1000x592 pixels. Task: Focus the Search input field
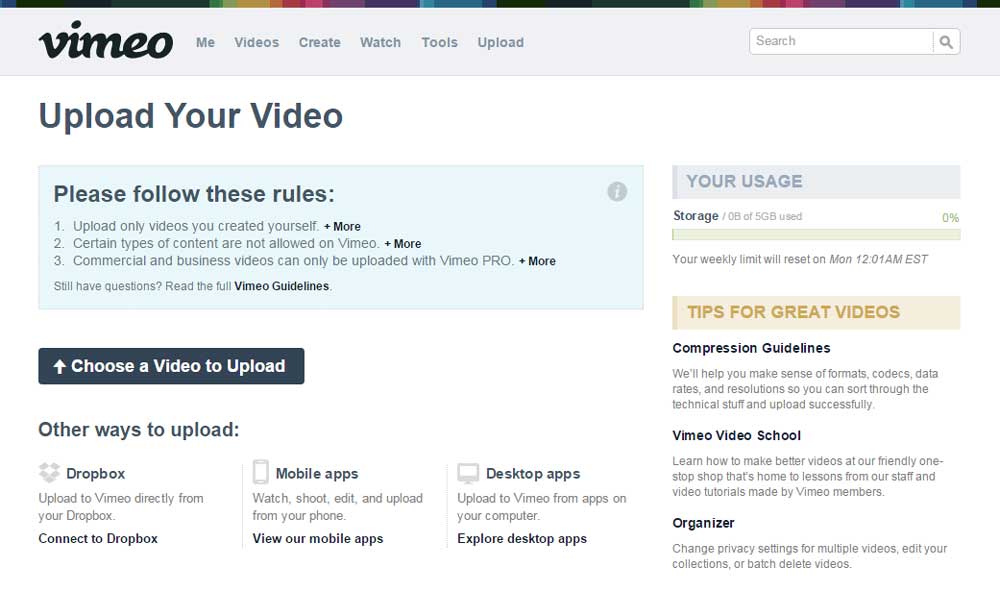[x=840, y=41]
